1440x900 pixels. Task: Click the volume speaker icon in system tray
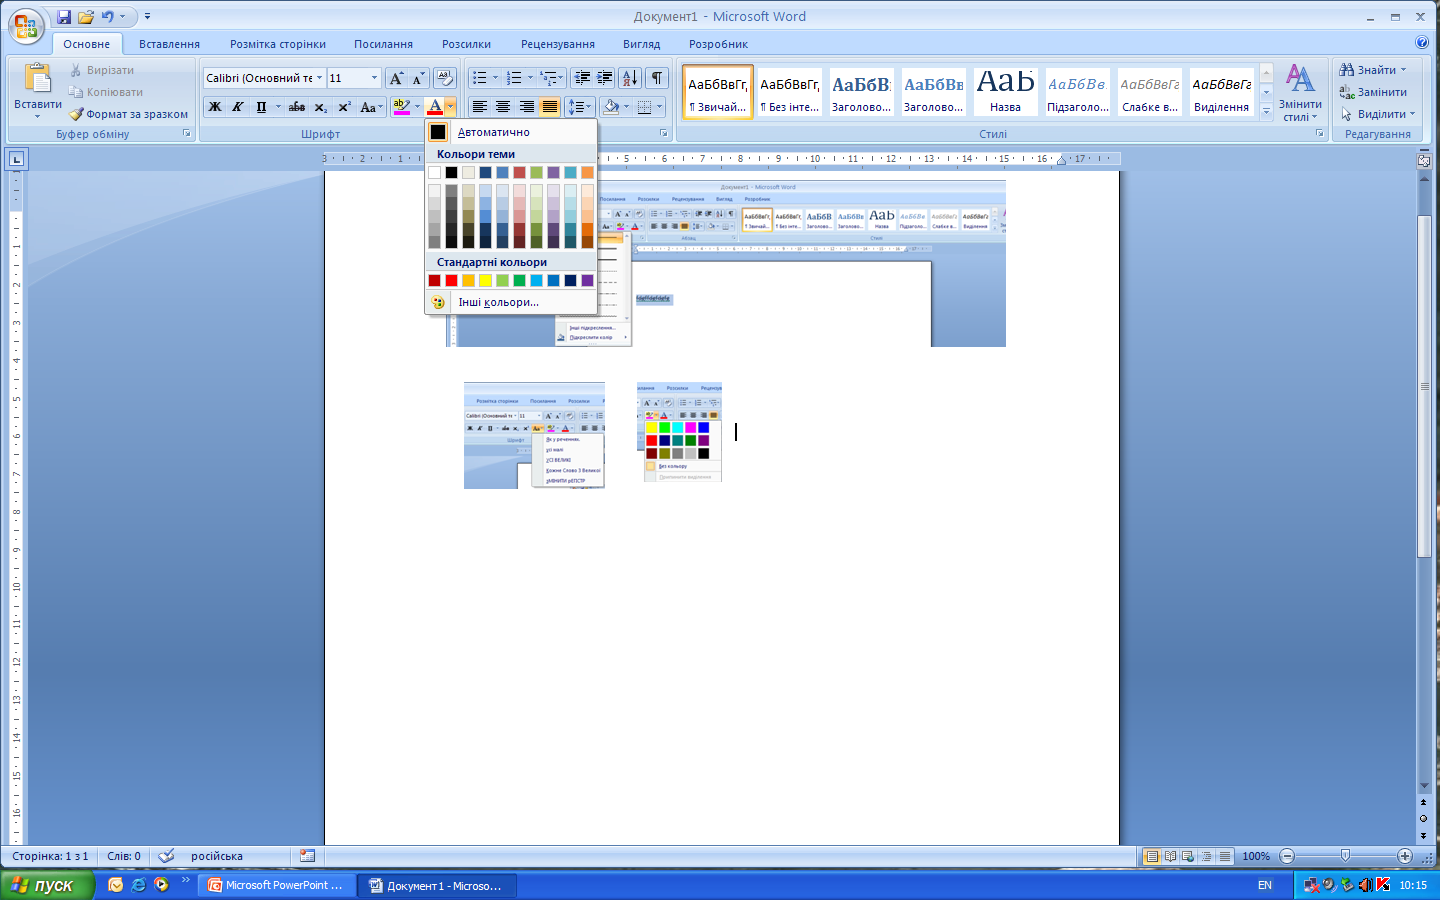click(1365, 885)
